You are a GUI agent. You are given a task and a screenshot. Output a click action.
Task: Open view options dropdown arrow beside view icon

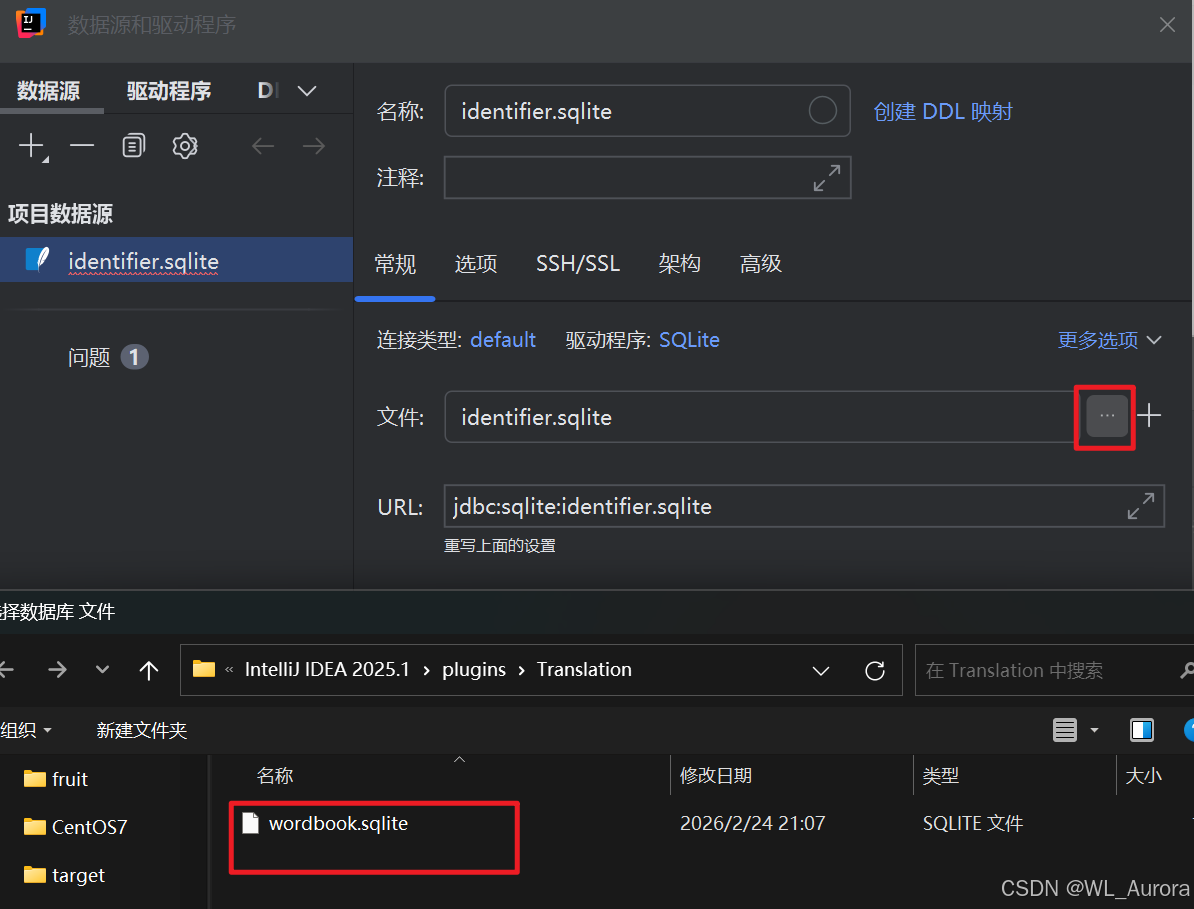(x=1094, y=730)
